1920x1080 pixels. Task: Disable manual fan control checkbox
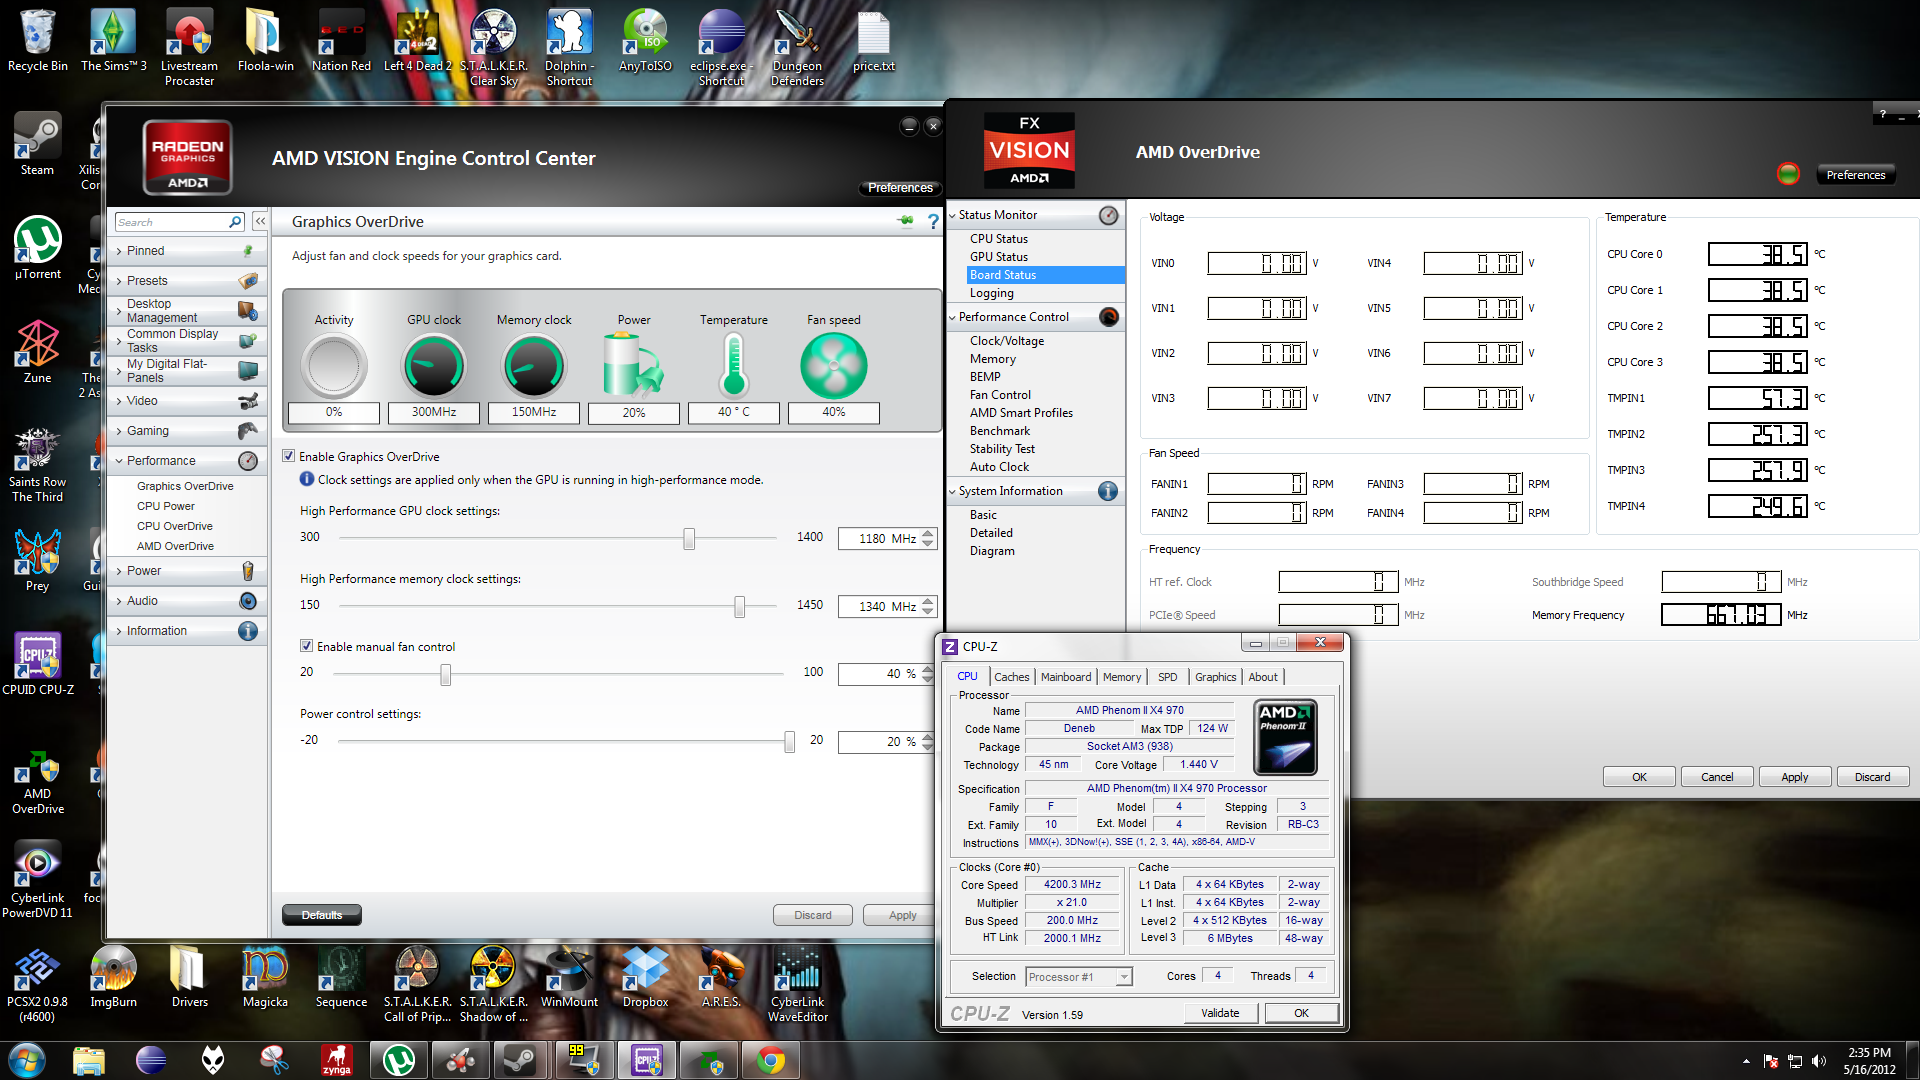click(x=307, y=646)
